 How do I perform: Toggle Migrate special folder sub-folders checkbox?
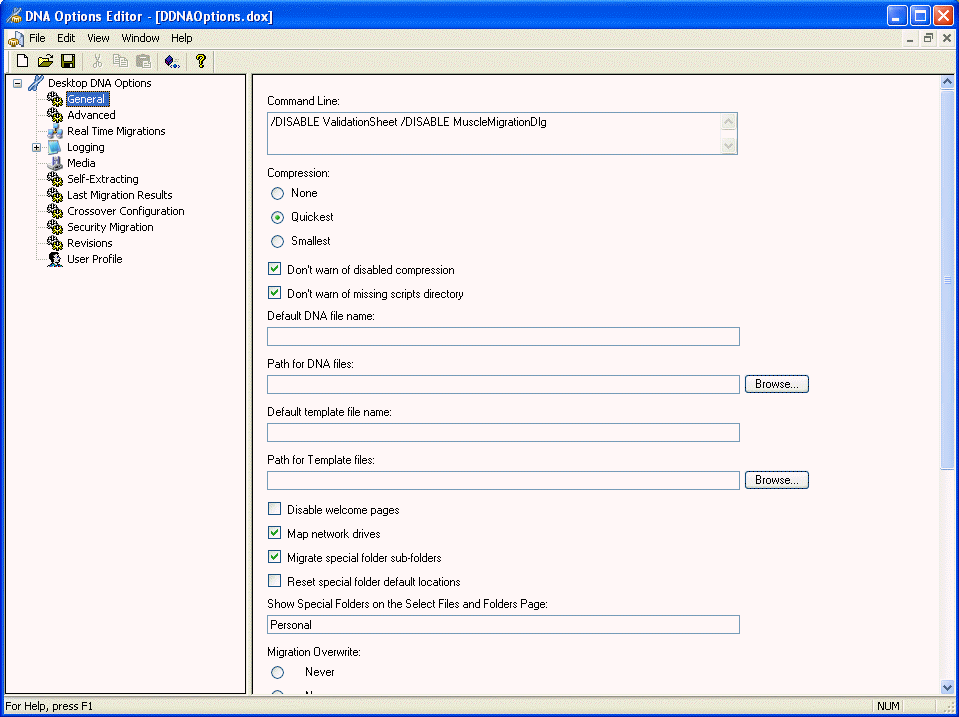tap(275, 557)
